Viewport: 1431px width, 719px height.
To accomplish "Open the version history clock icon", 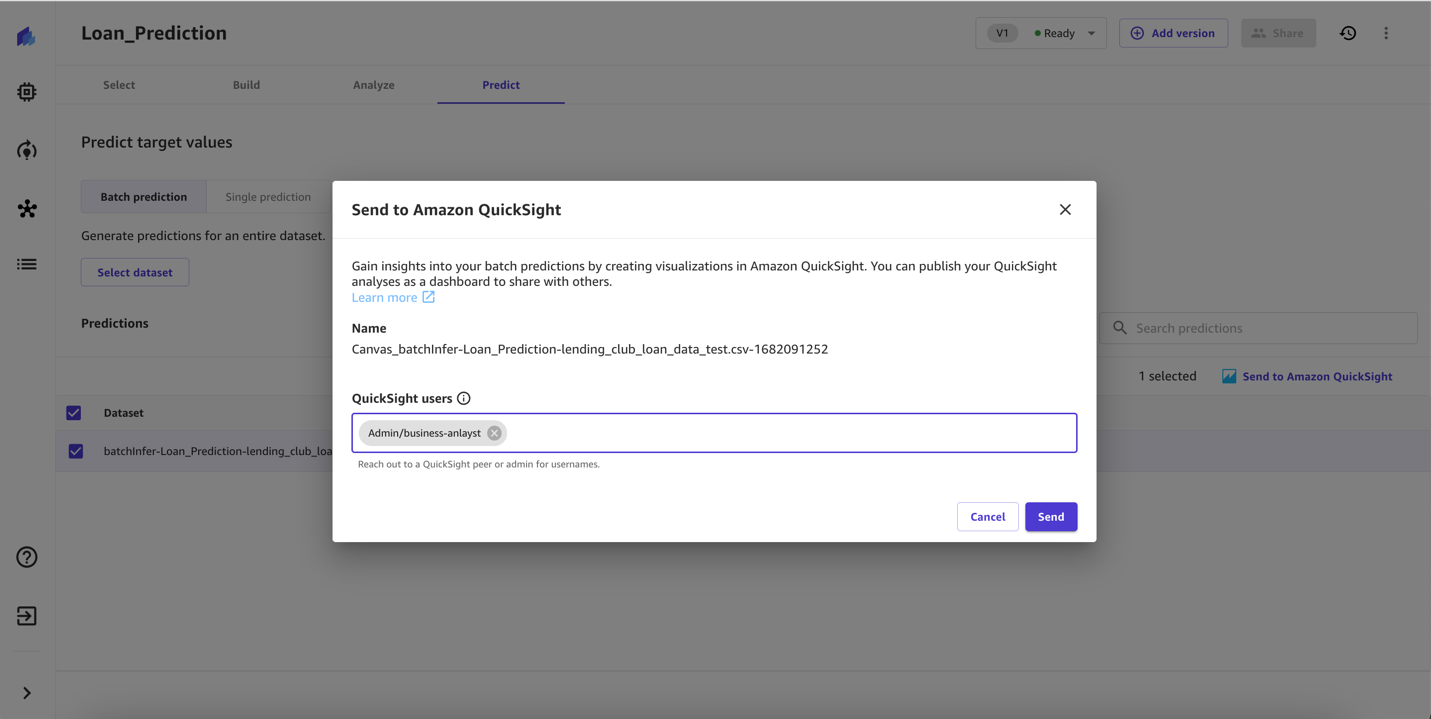I will (x=1348, y=33).
